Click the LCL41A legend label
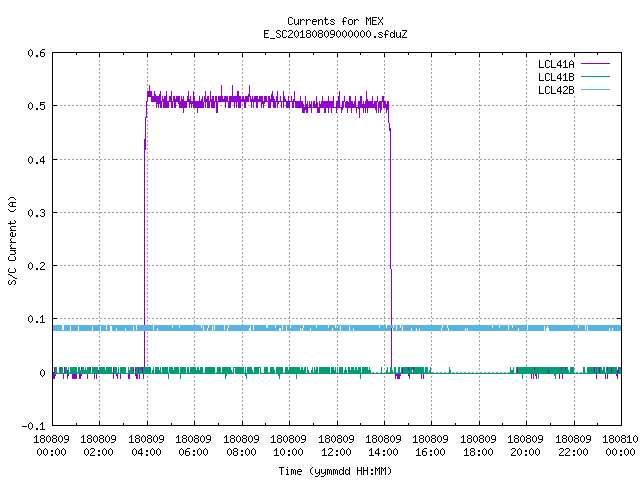Screen dimensions: 640x480 pos(556,64)
